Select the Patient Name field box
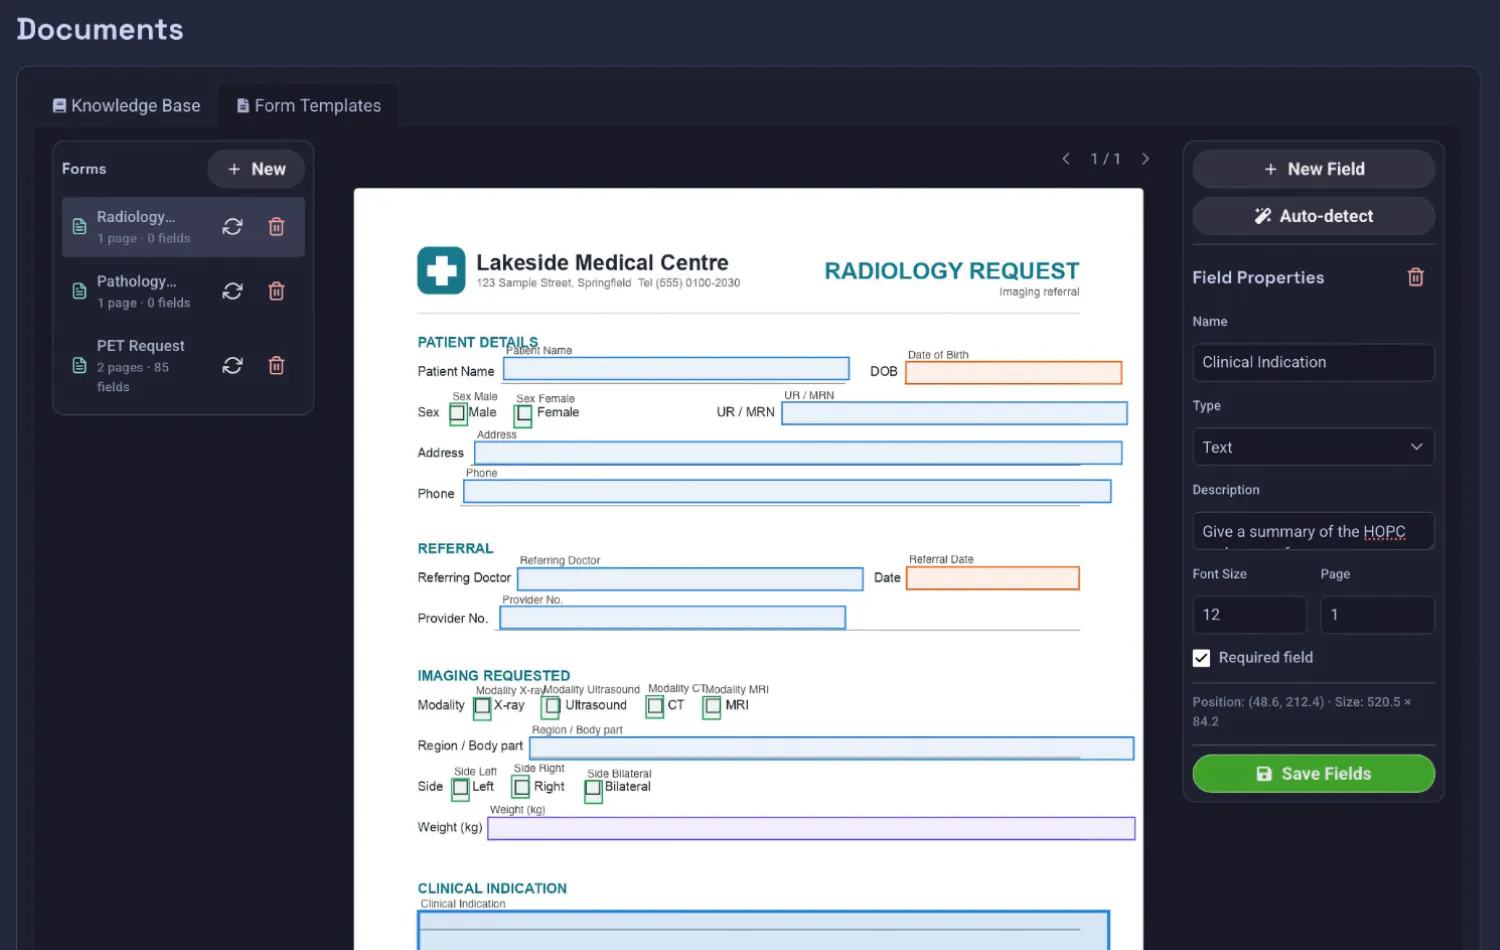1500x950 pixels. pyautogui.click(x=676, y=369)
